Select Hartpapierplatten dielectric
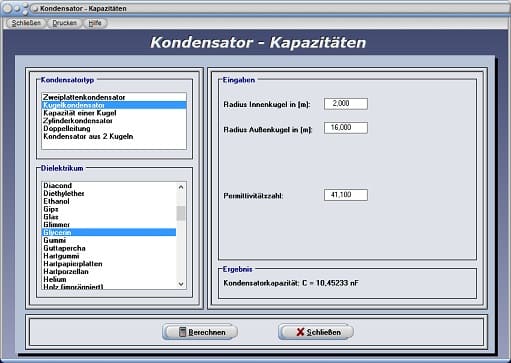511x363 pixels. pos(109,264)
